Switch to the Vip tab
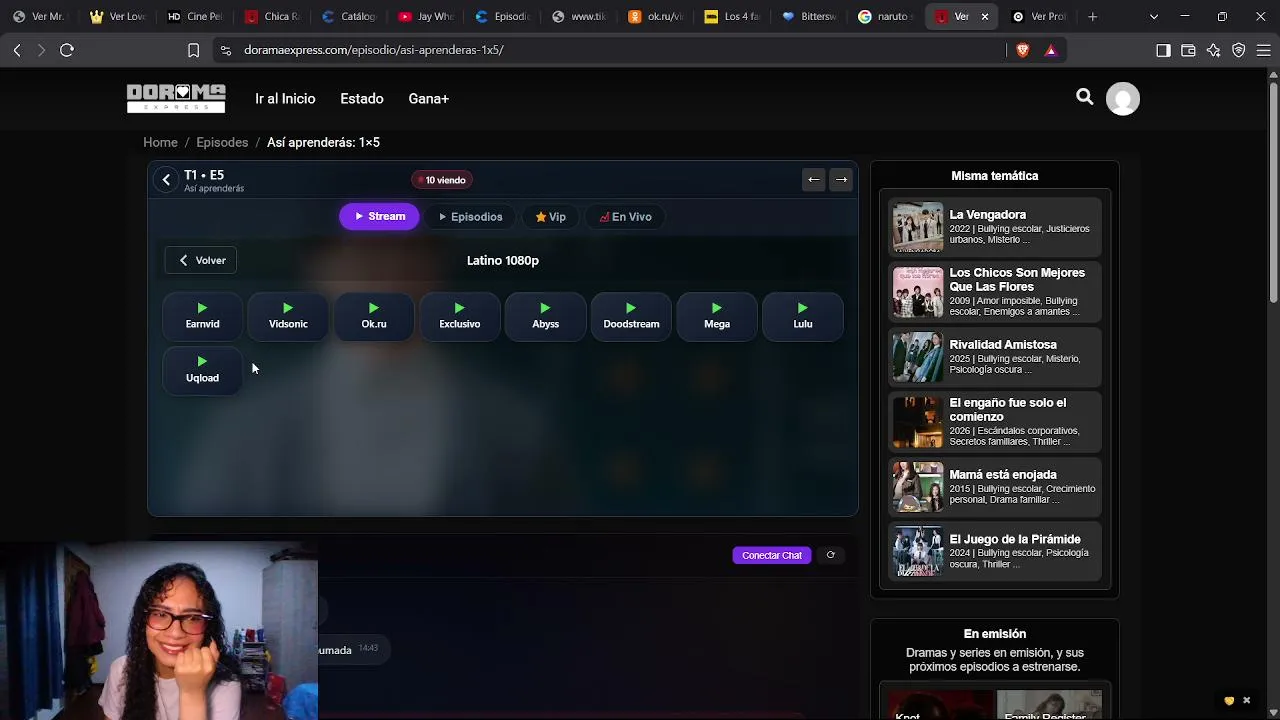The image size is (1280, 720). pos(550,217)
